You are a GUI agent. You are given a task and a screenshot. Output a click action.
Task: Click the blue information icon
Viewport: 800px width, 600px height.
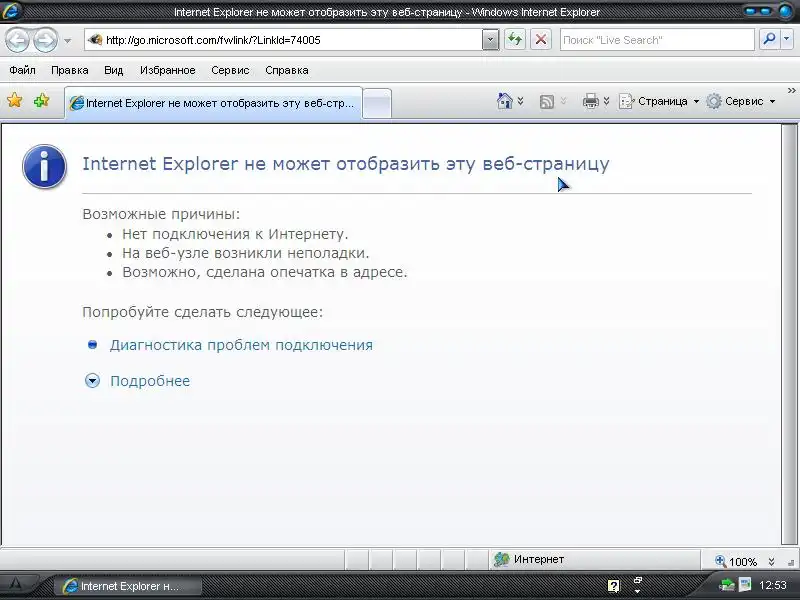point(44,166)
